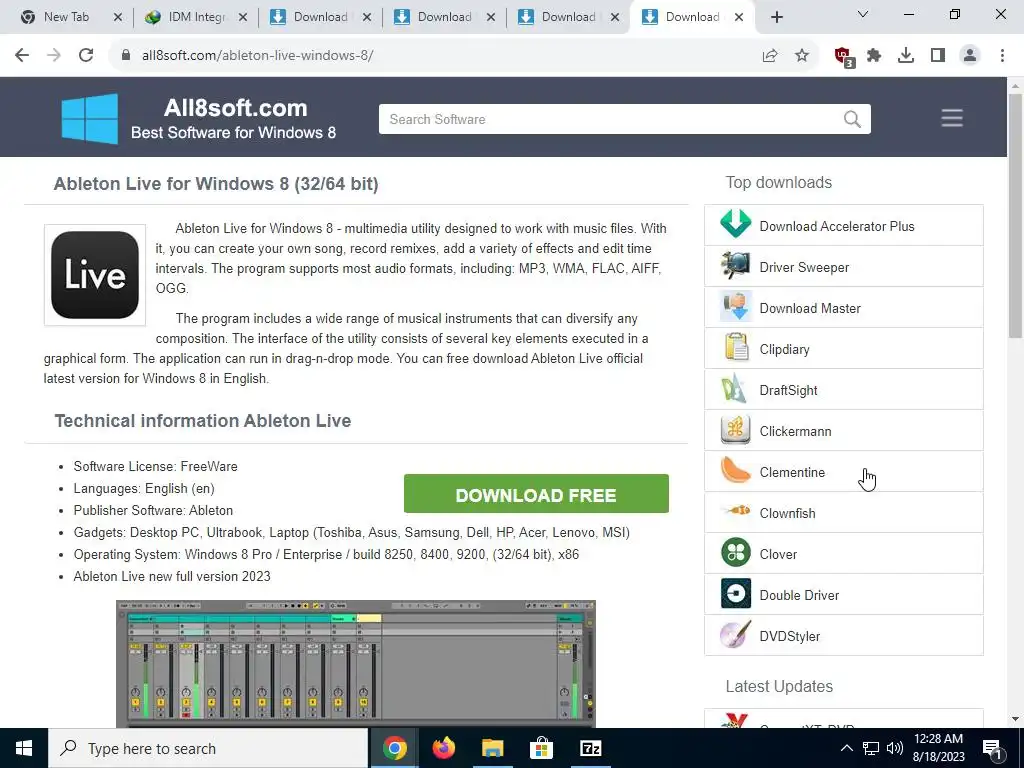Viewport: 1024px width, 768px height.
Task: Open Firefox from the taskbar
Action: click(x=444, y=748)
